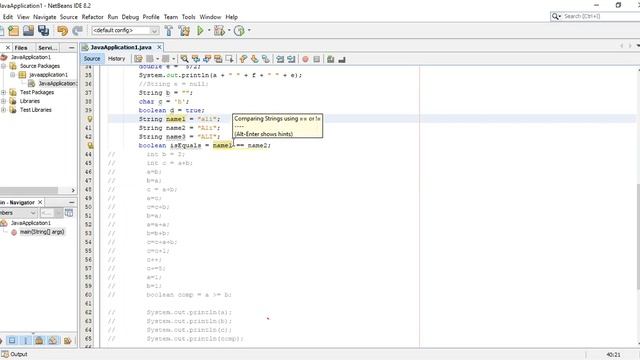This screenshot has height=360, width=640.
Task: Click the Last Edit icon in editor toolbar
Action: (x=138, y=59)
